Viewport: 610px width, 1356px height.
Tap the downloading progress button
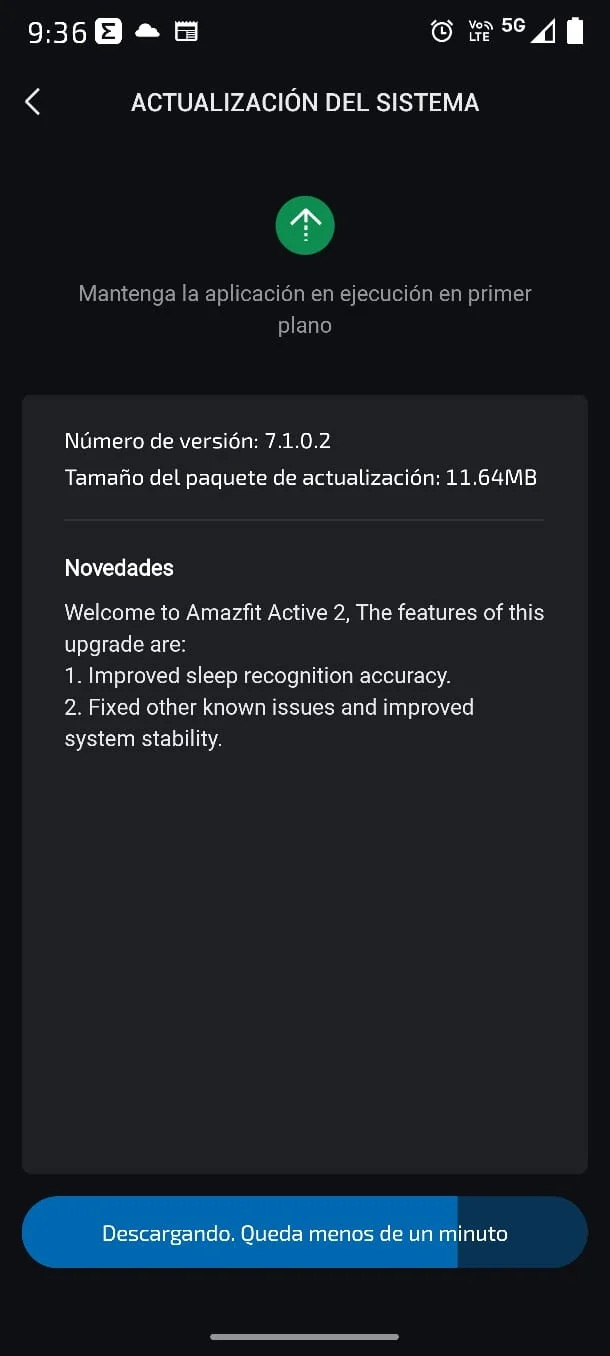point(305,1232)
